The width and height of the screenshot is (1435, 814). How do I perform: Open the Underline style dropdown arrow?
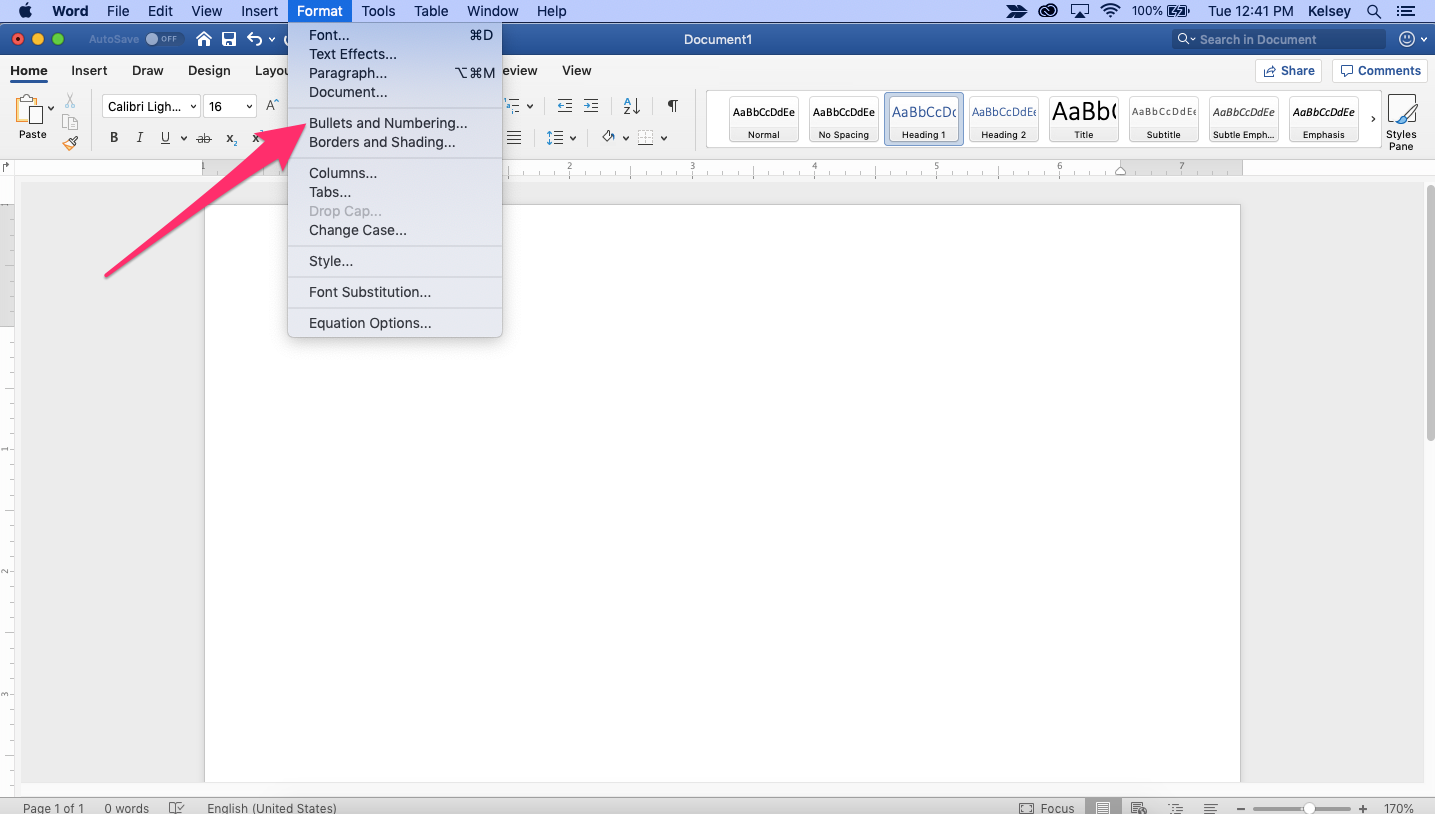183,138
